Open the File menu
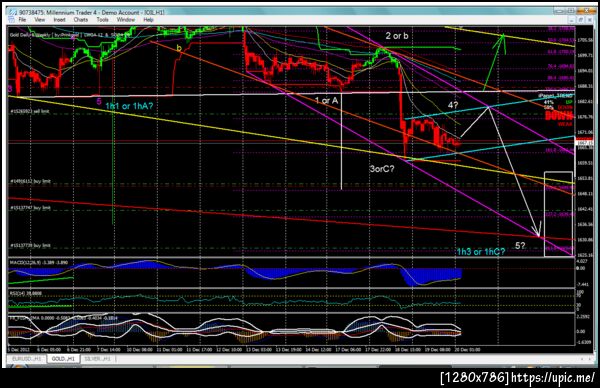The image size is (600, 388). (22, 20)
